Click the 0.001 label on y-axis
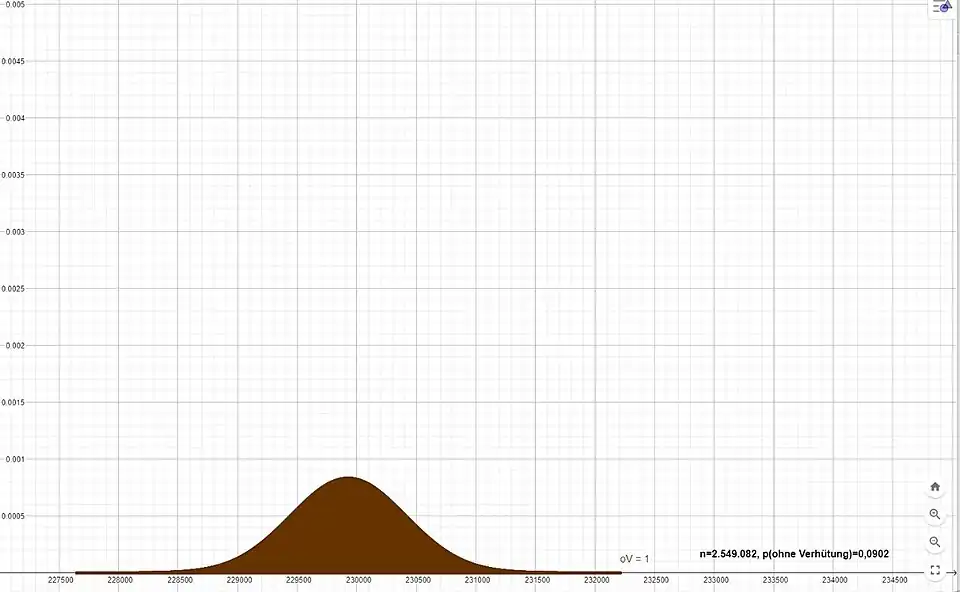Screen dimensions: 960x592 coord(14,460)
